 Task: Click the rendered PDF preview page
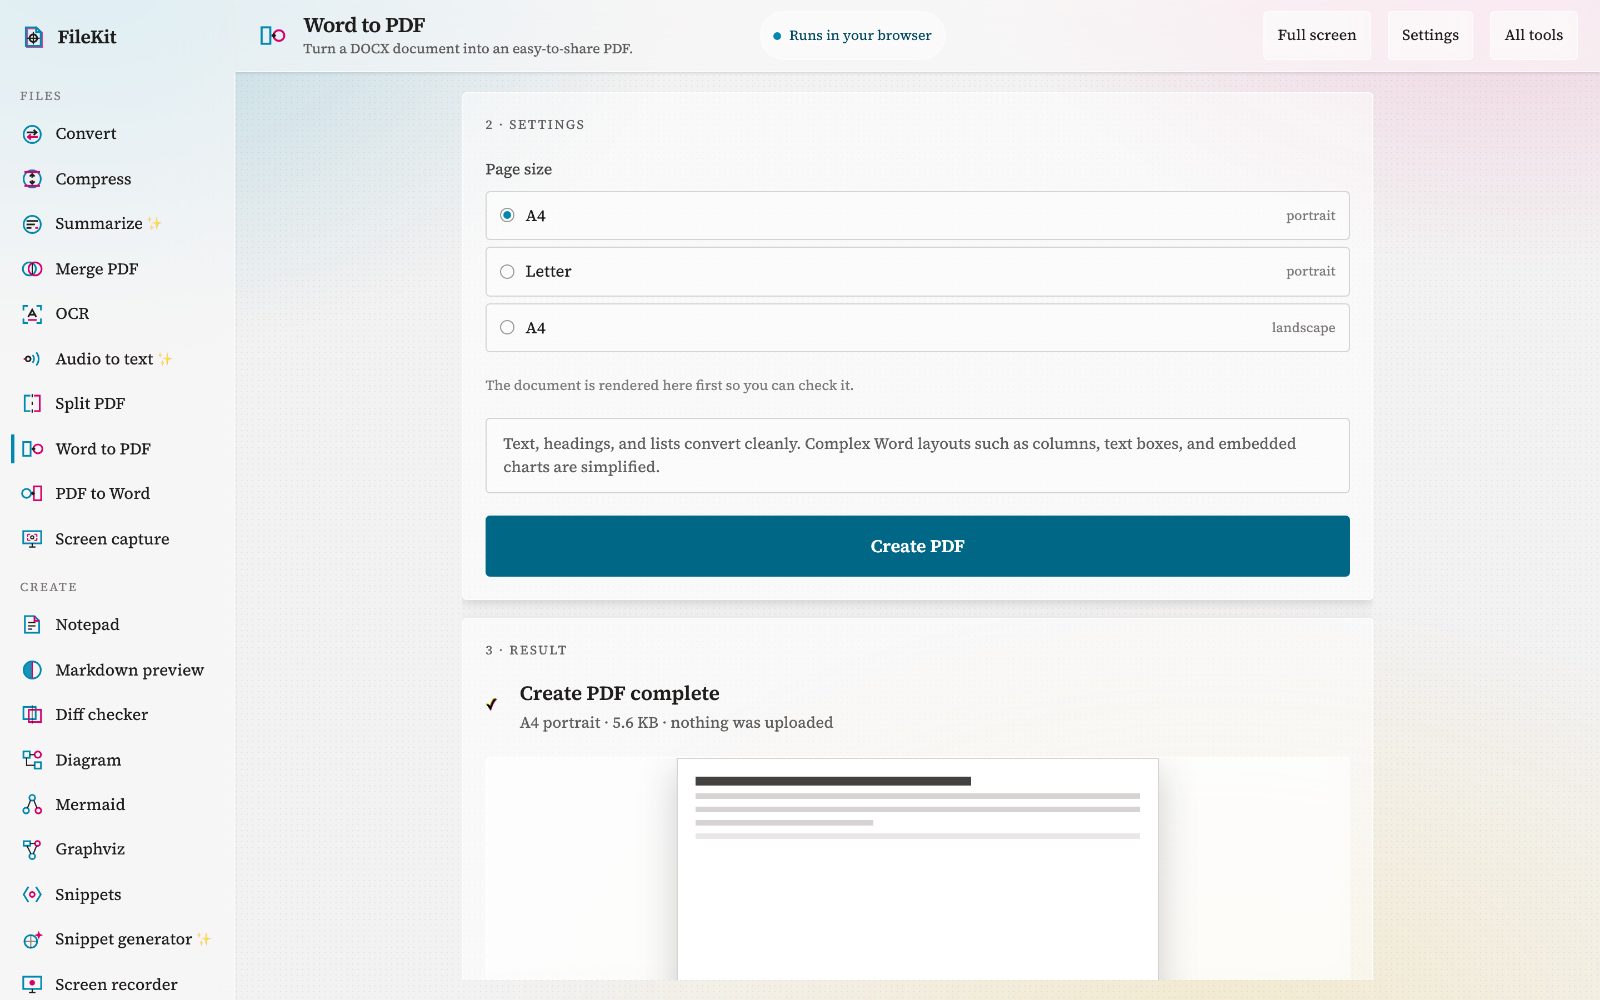pos(917,869)
